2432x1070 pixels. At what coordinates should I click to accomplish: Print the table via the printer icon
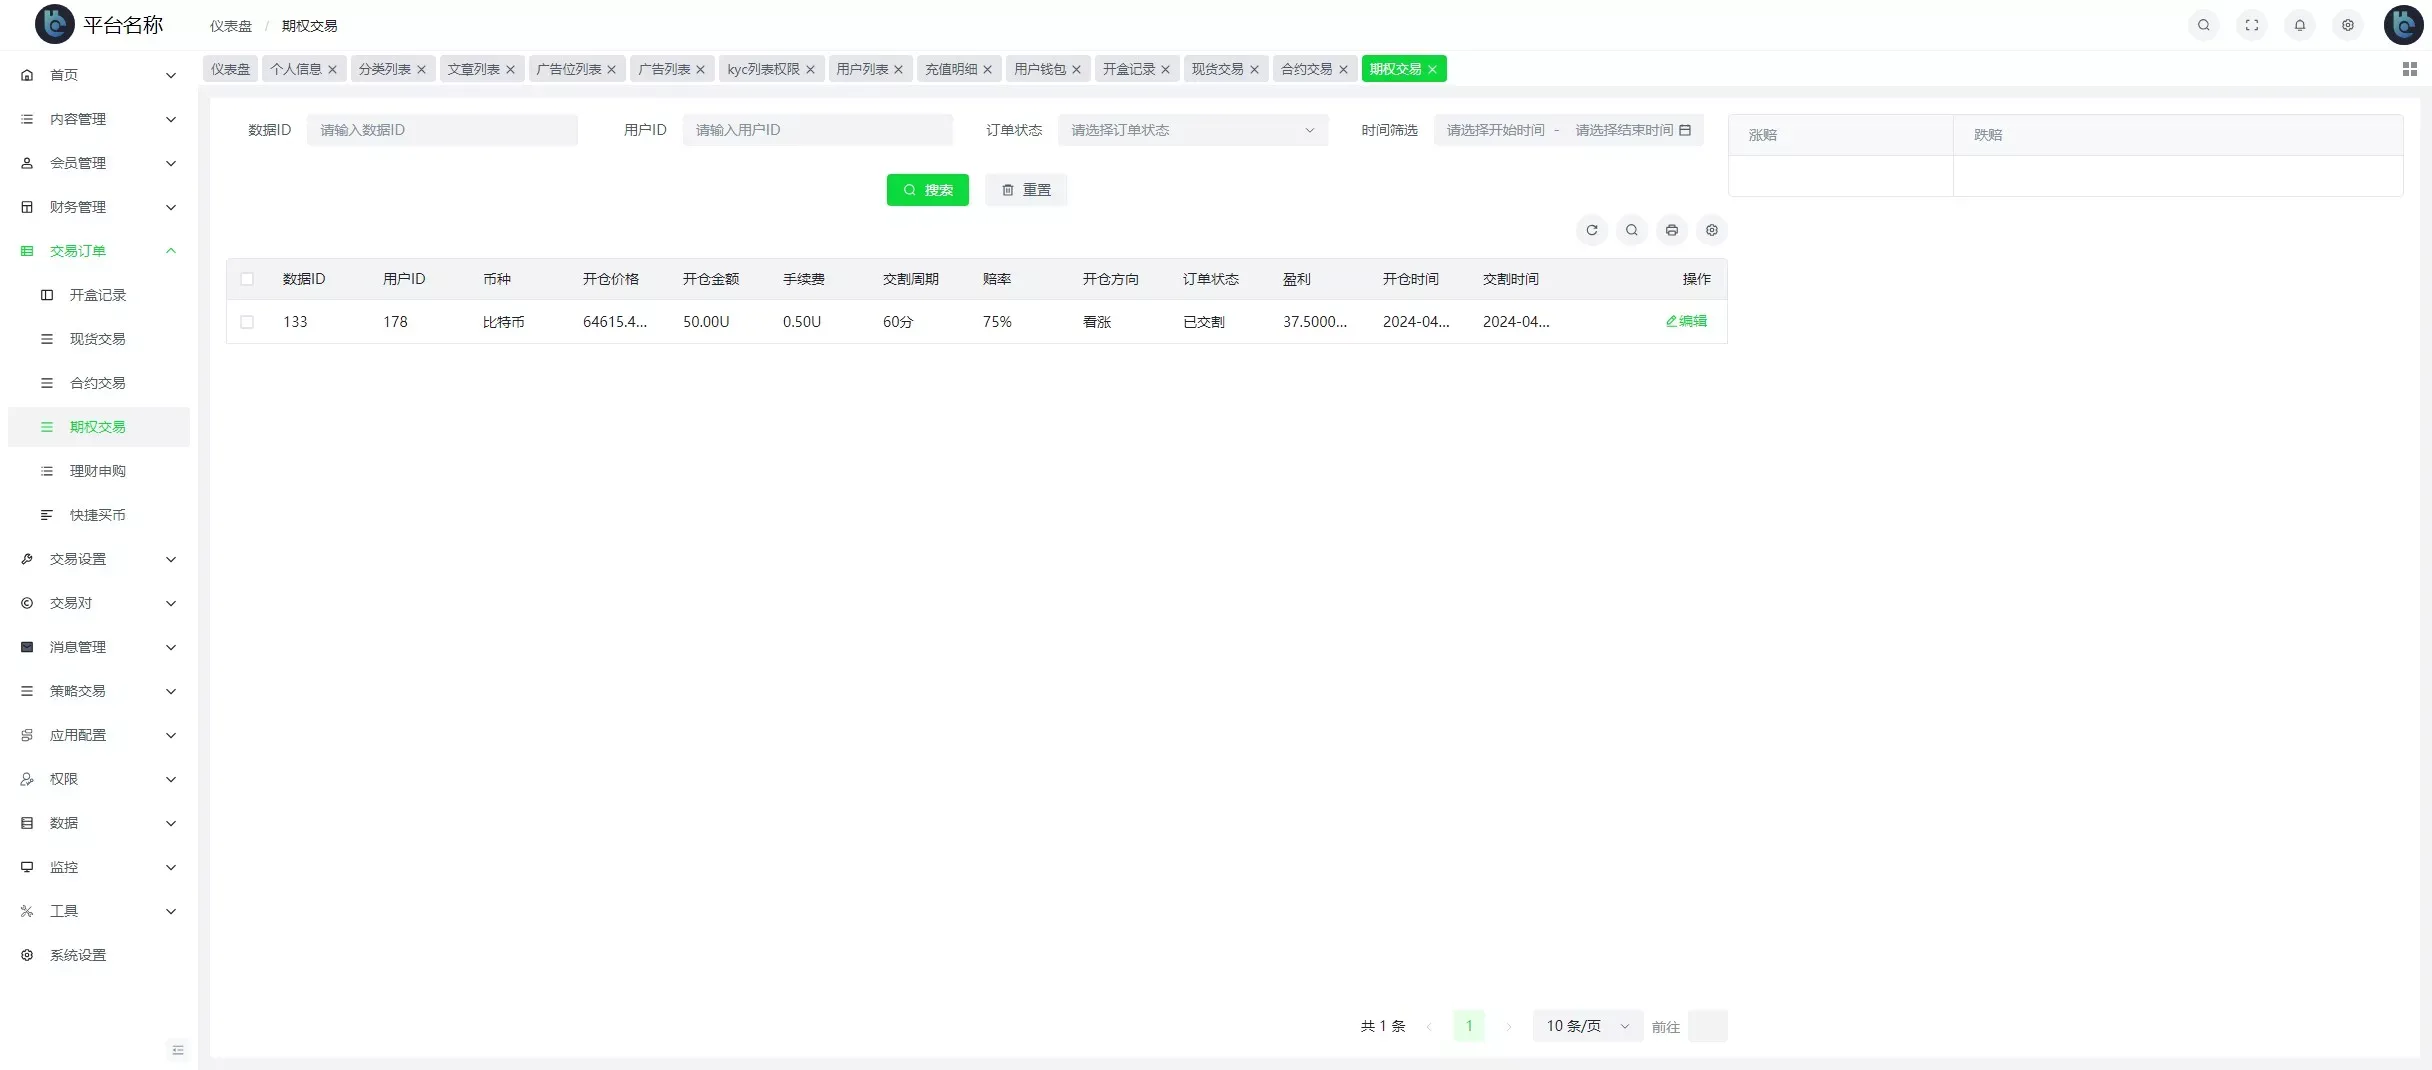click(x=1671, y=230)
